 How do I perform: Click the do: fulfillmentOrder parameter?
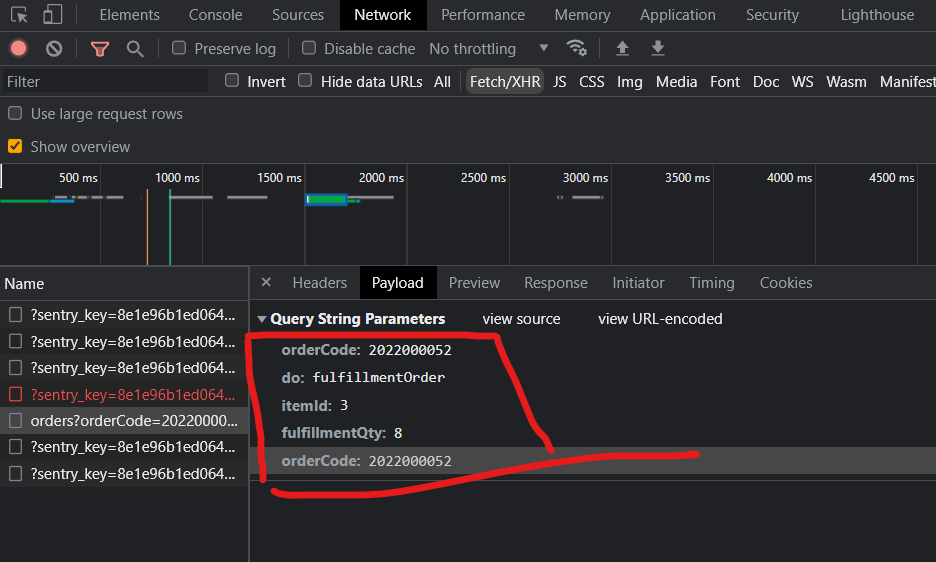(x=363, y=377)
